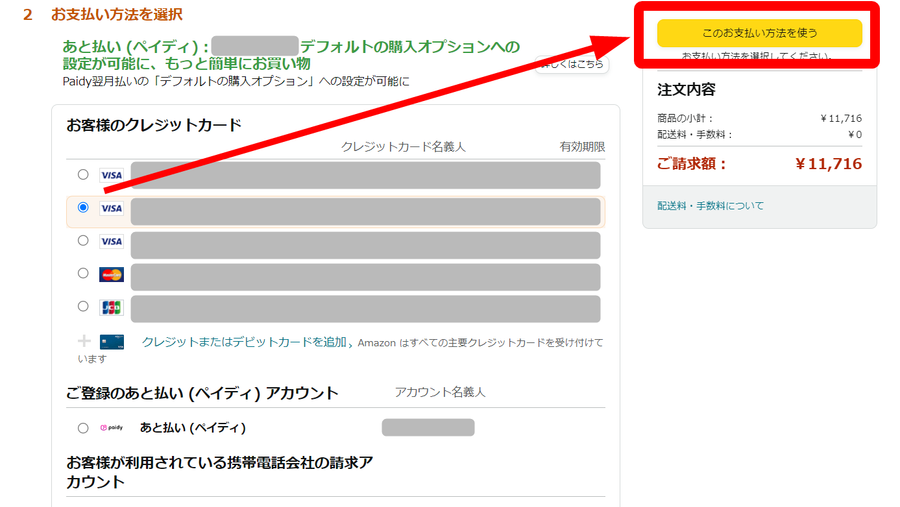
Task: Click the お客様のクレジットカード heading
Action: 154,125
